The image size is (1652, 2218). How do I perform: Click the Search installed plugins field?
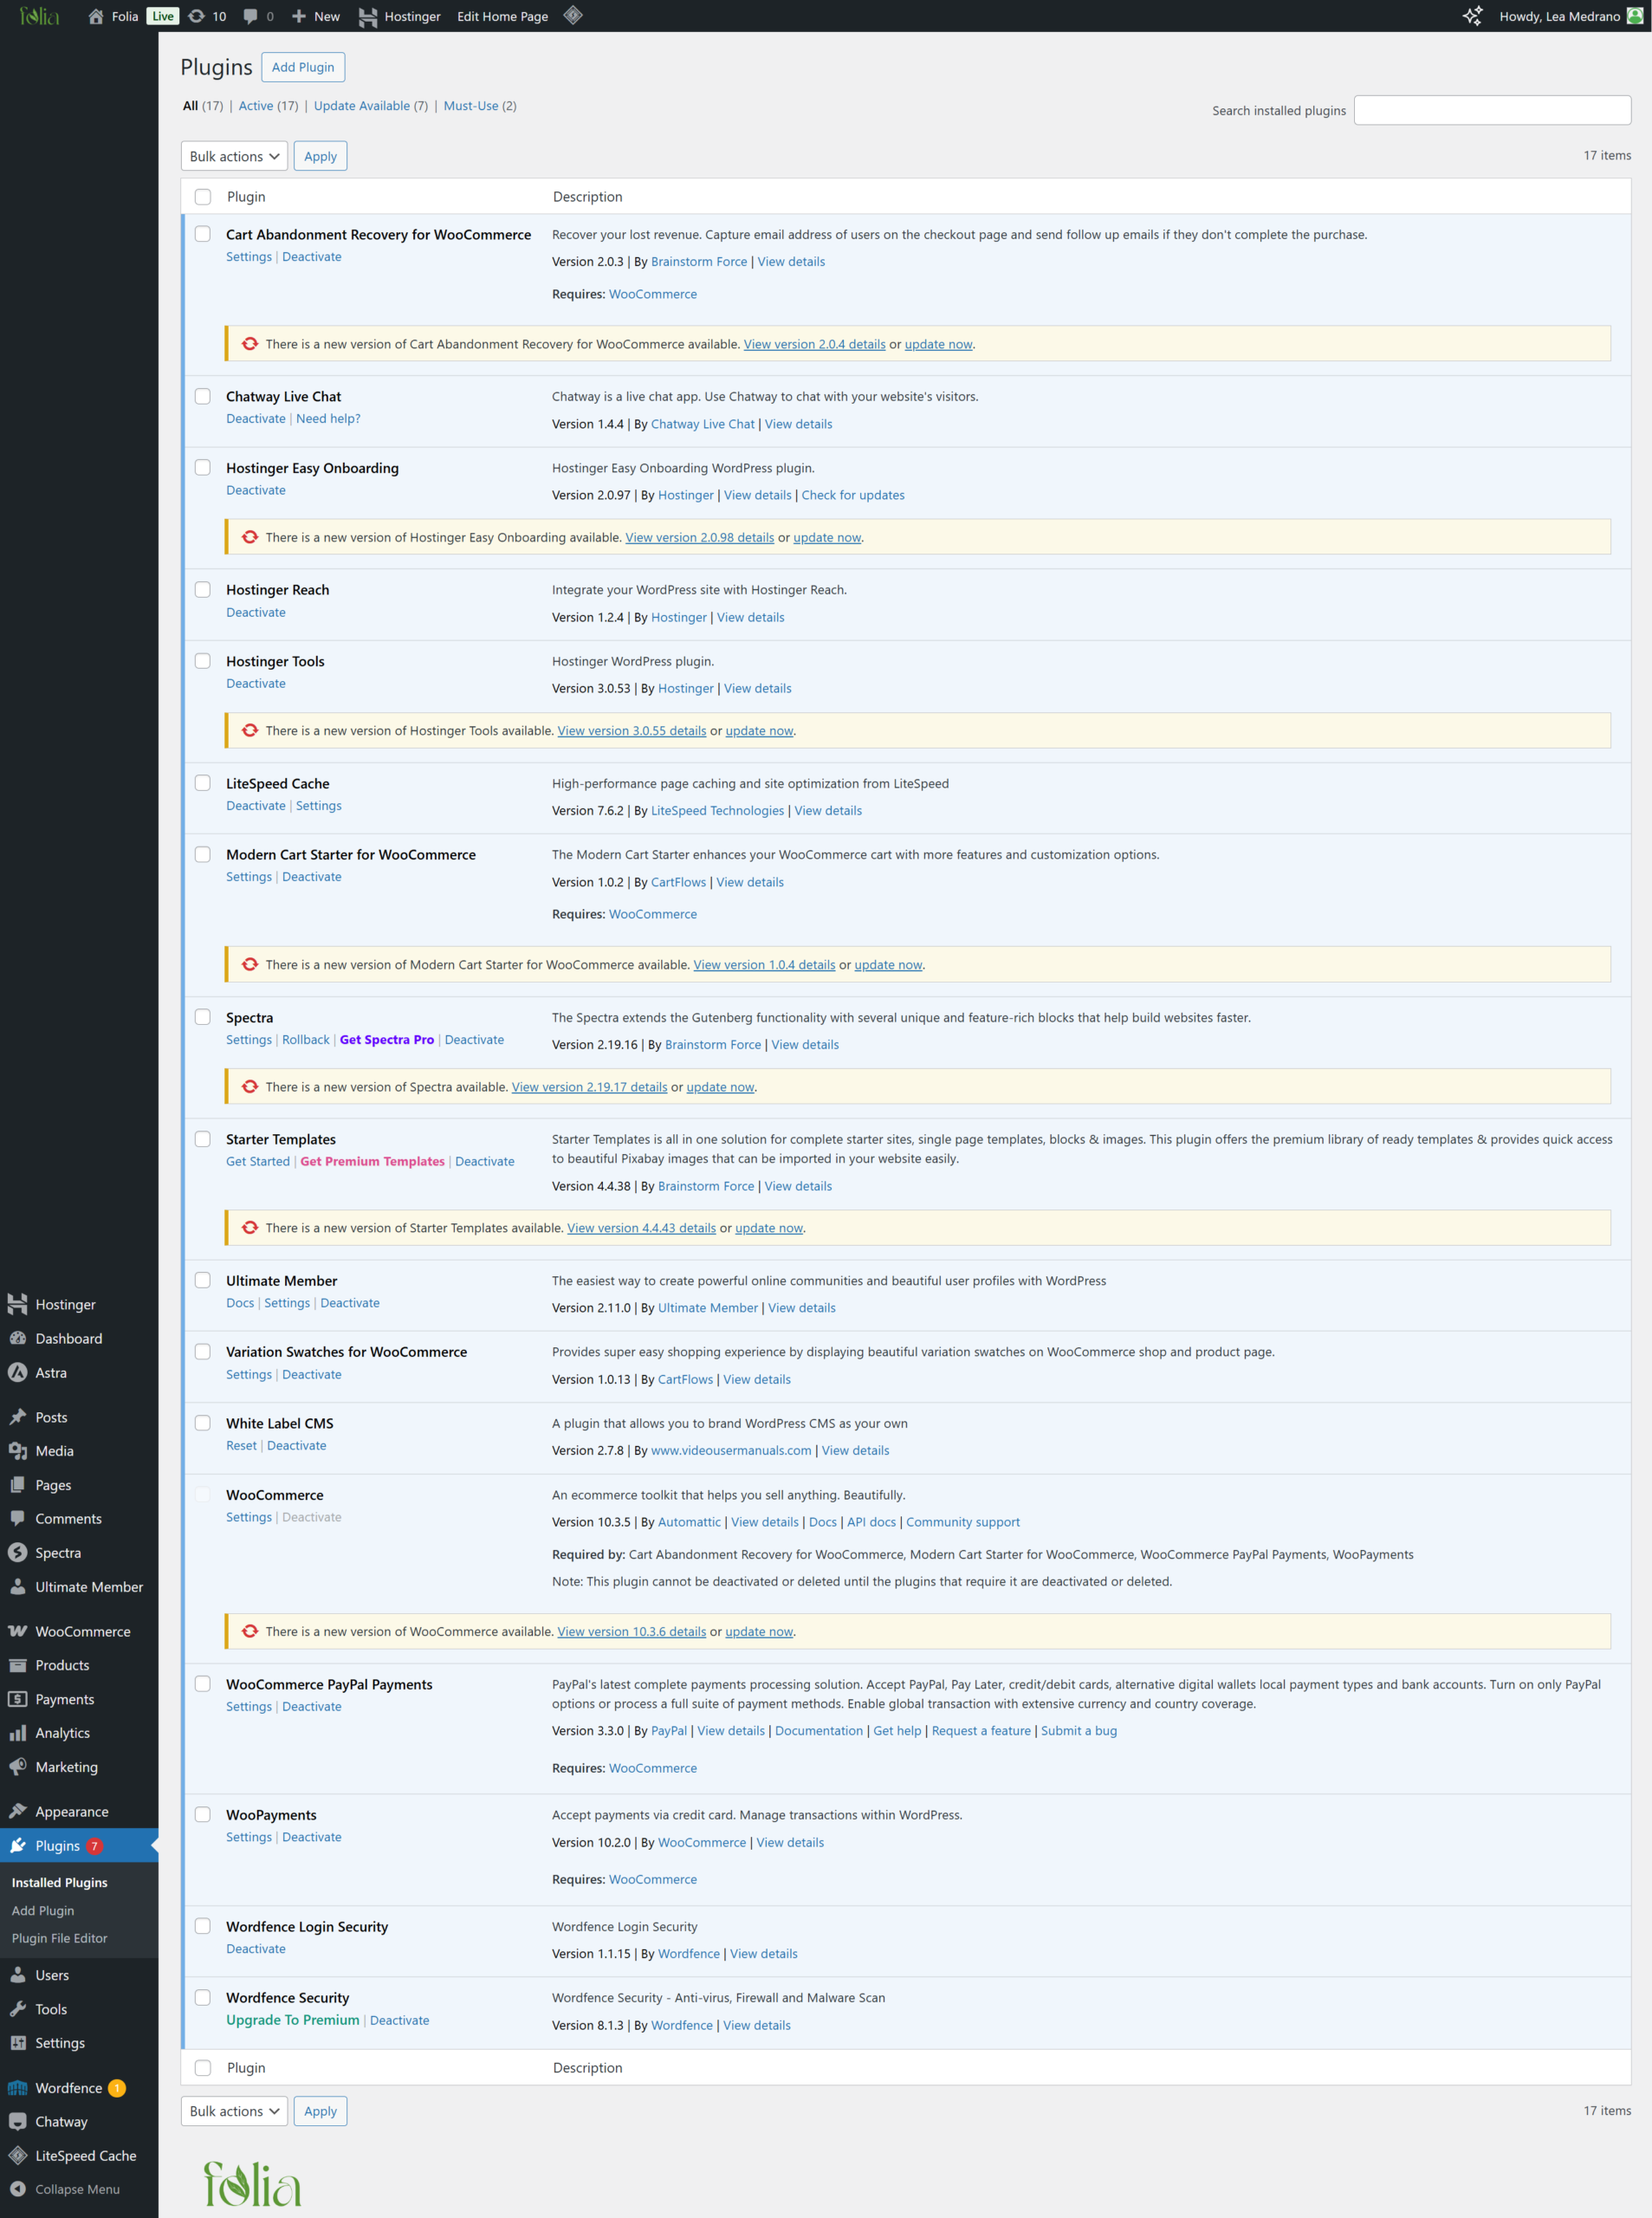tap(1491, 110)
